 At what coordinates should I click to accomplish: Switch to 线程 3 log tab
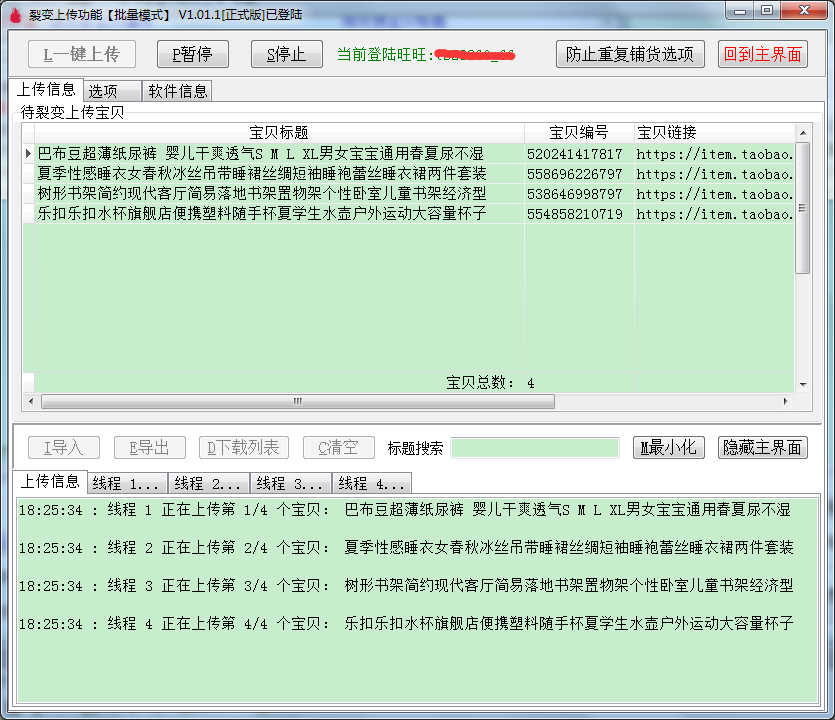(290, 483)
